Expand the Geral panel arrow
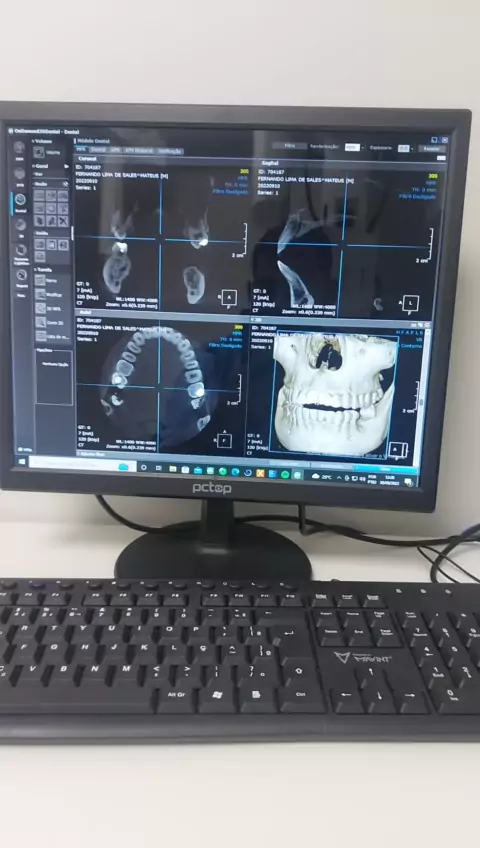This screenshot has height=848, width=480. coord(66,166)
